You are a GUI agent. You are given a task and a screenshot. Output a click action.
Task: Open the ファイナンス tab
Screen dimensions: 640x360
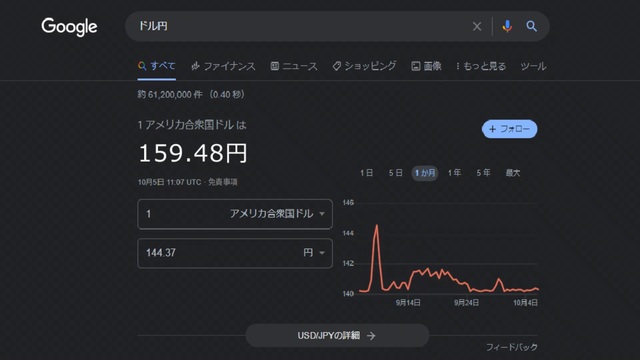point(223,66)
